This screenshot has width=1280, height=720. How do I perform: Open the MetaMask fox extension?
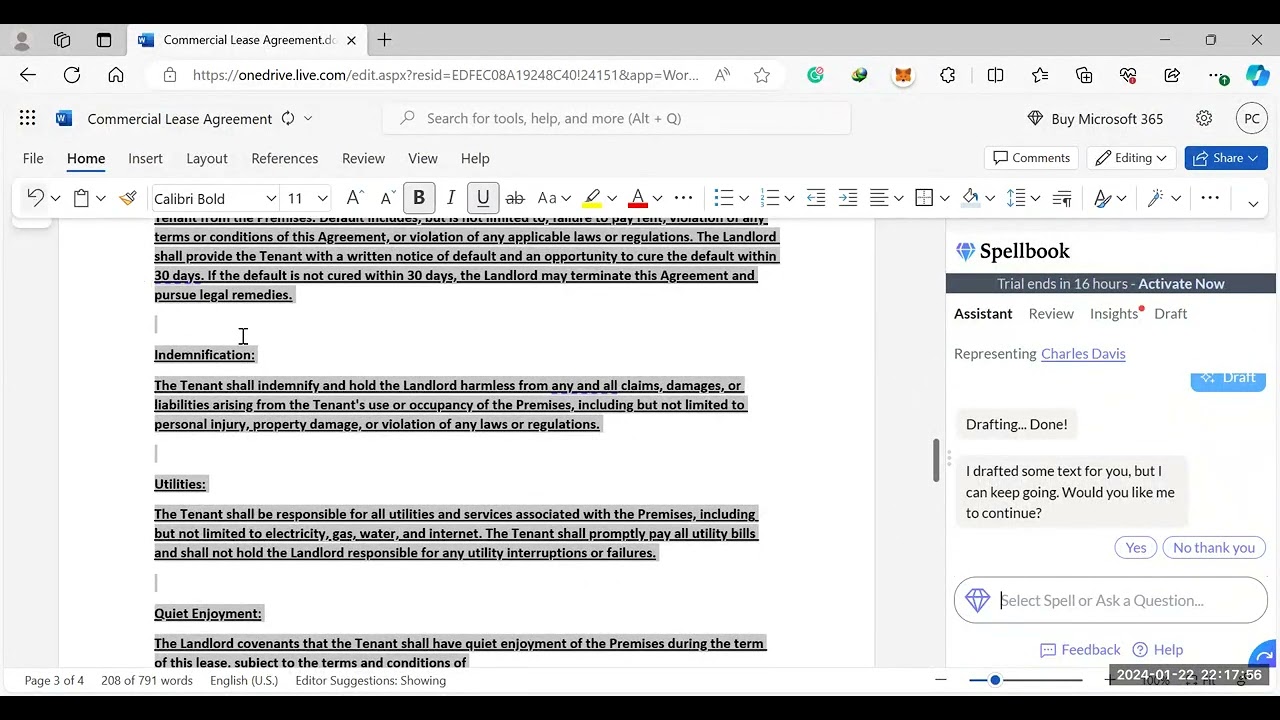(x=903, y=75)
